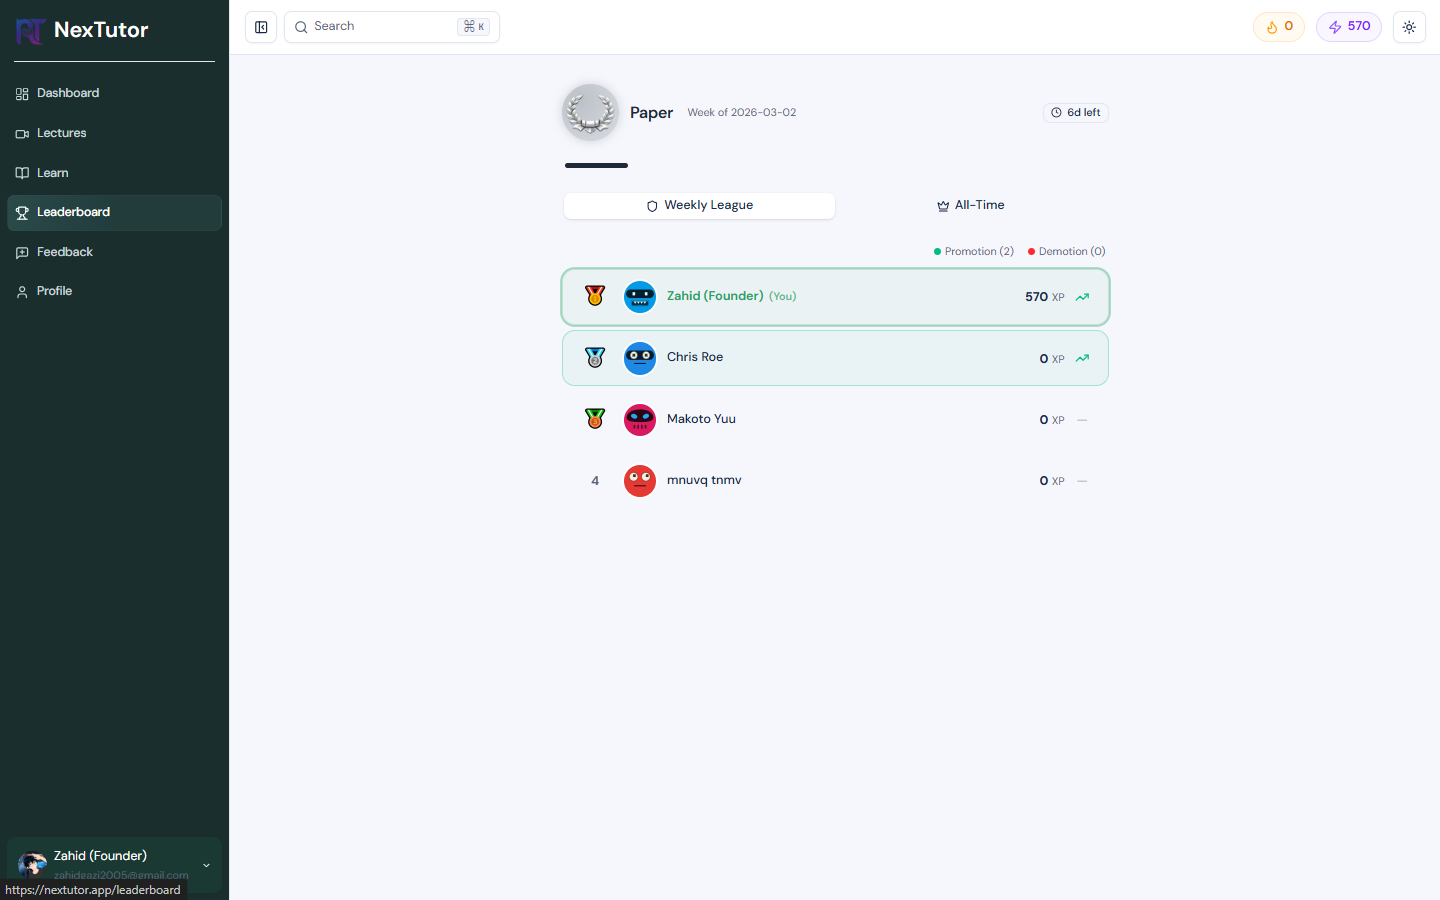Click the streak flame counter

tap(1279, 27)
